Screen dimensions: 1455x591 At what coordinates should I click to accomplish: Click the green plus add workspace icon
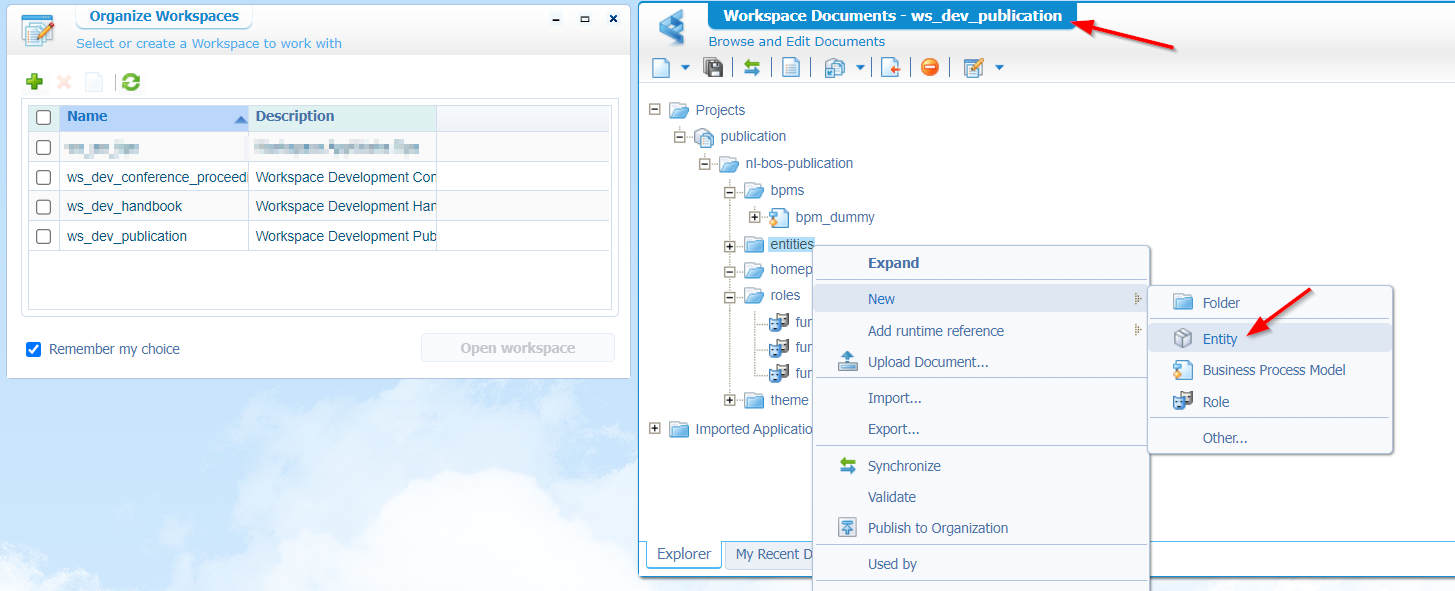point(34,82)
